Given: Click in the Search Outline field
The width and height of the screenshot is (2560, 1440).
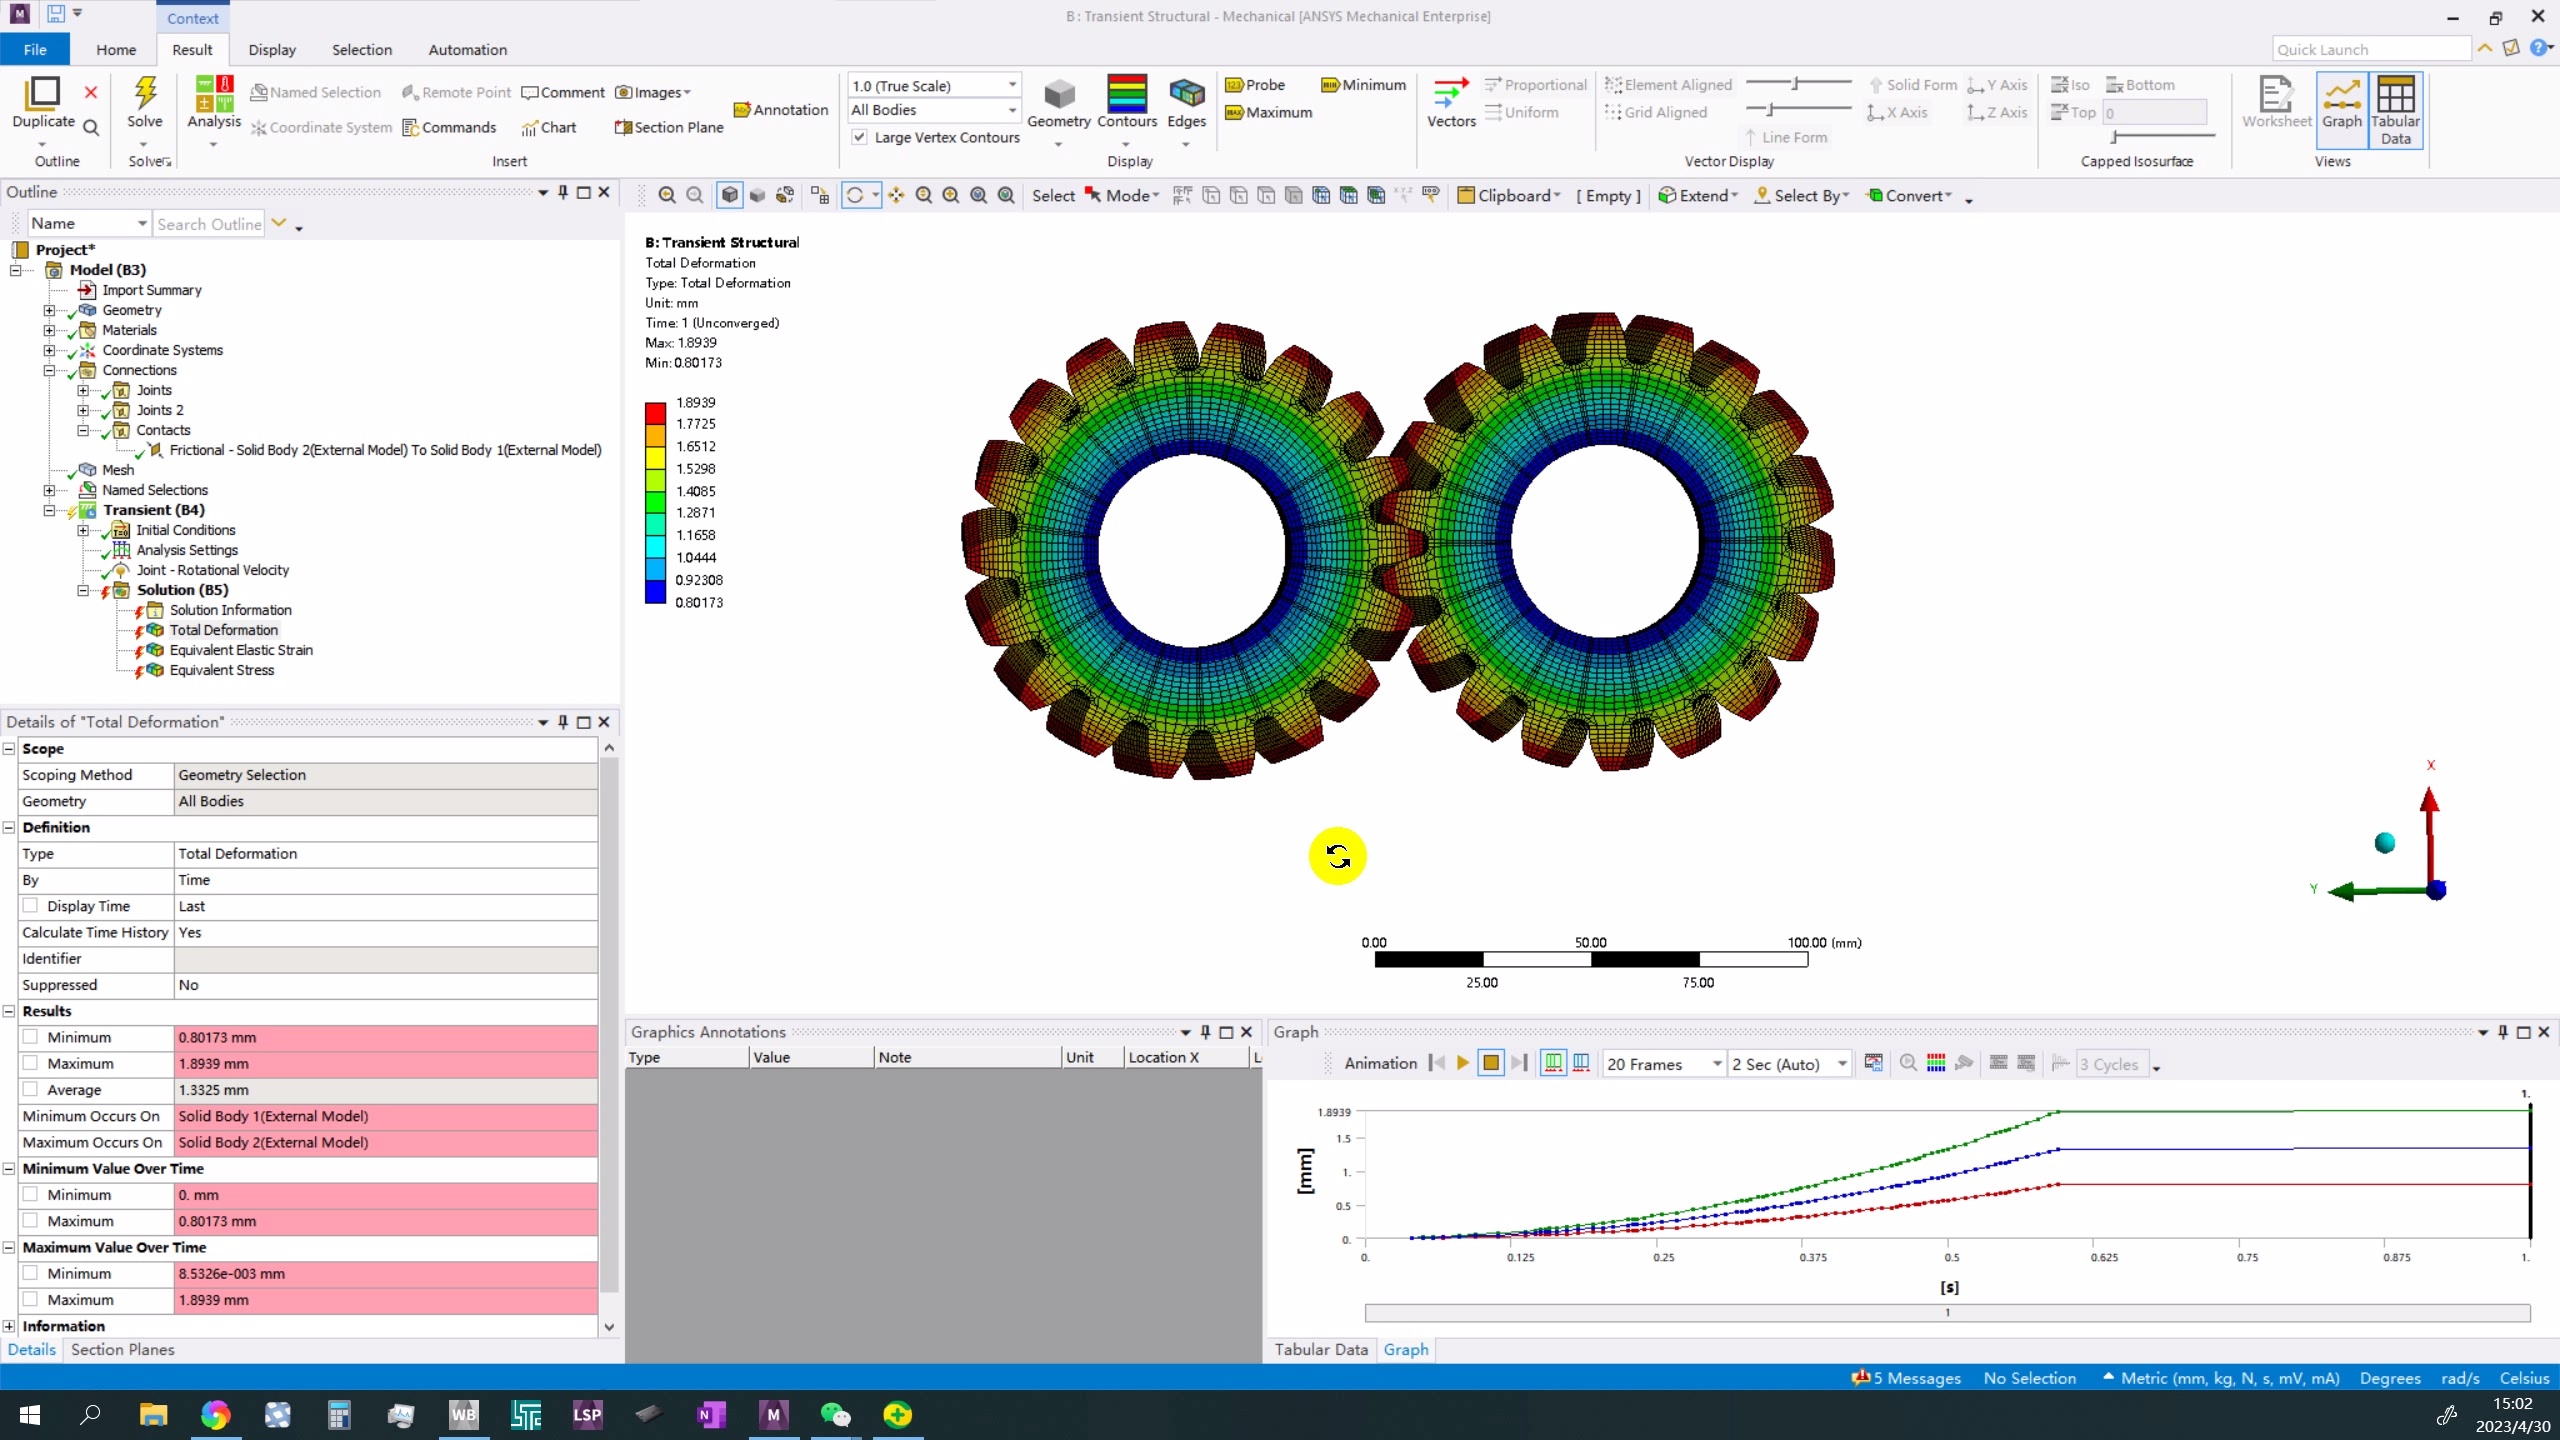Looking at the screenshot, I should point(208,224).
